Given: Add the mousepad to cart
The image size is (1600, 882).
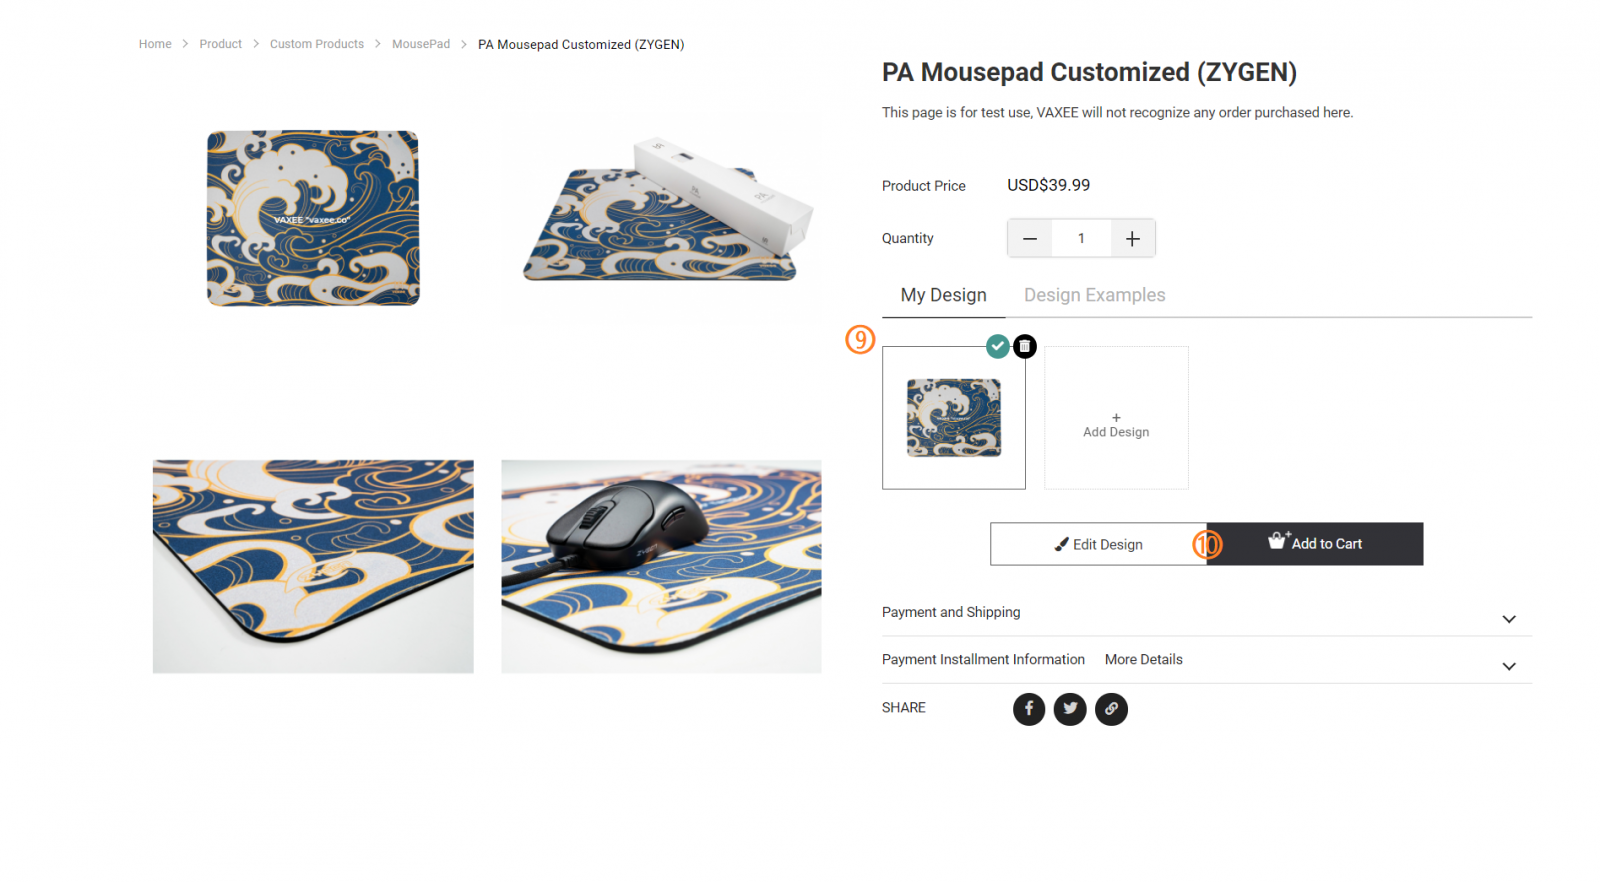Looking at the screenshot, I should pyautogui.click(x=1315, y=544).
